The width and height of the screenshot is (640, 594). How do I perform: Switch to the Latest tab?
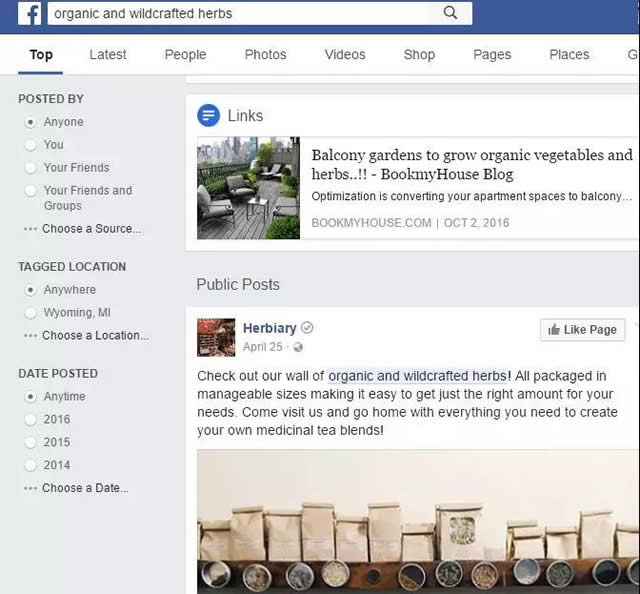pos(108,55)
